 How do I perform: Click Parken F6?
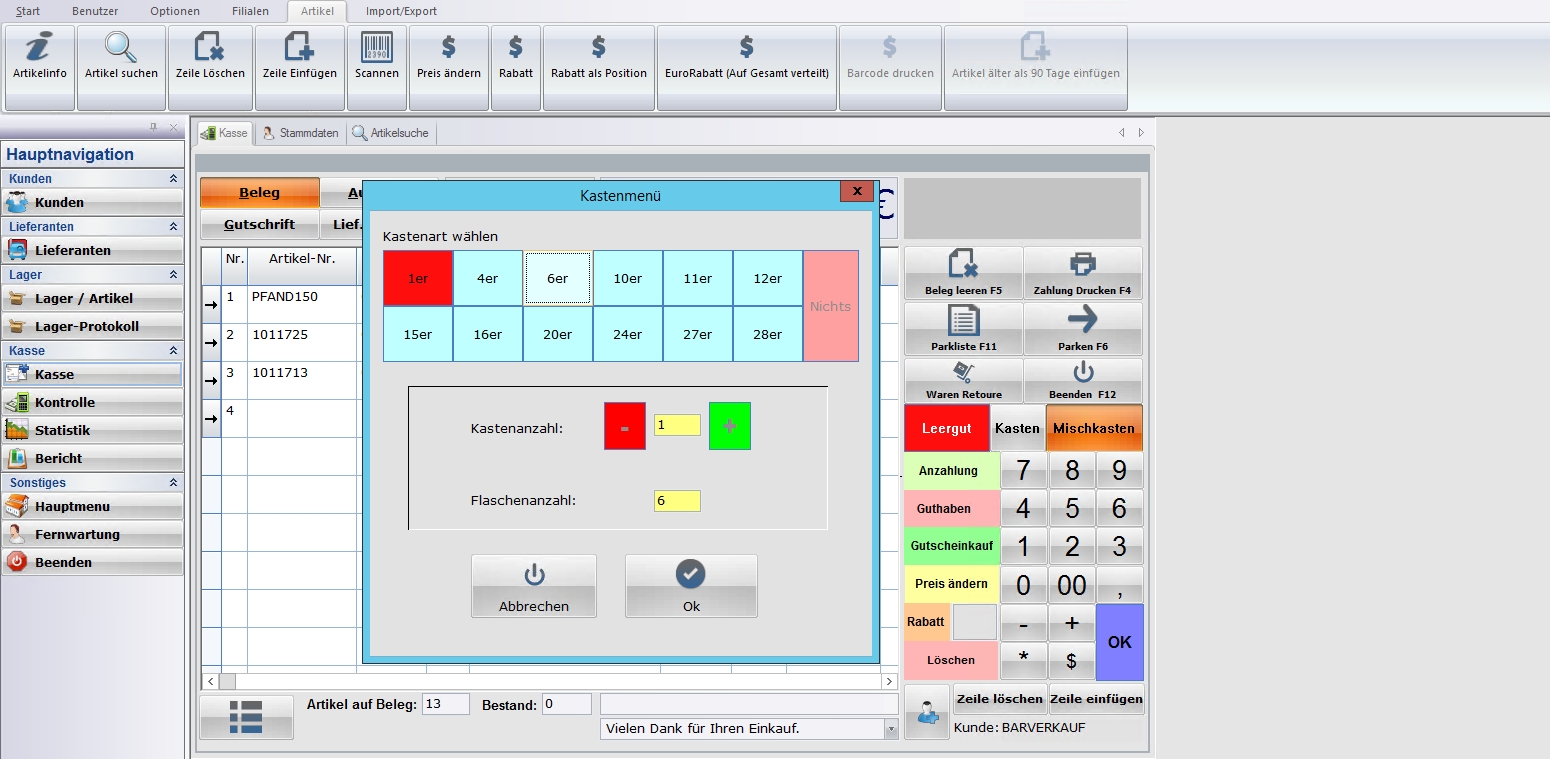pyautogui.click(x=1083, y=329)
